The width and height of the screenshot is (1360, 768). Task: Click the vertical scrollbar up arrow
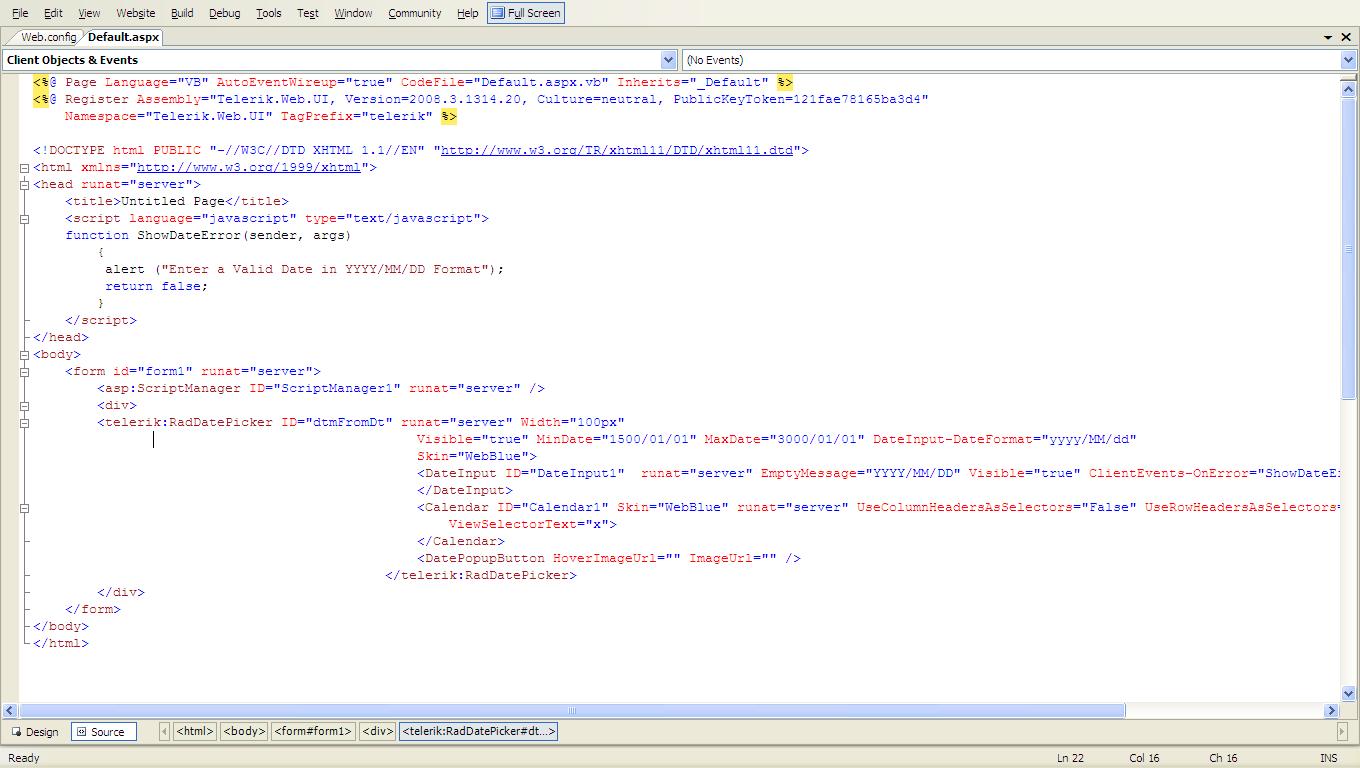(1349, 88)
